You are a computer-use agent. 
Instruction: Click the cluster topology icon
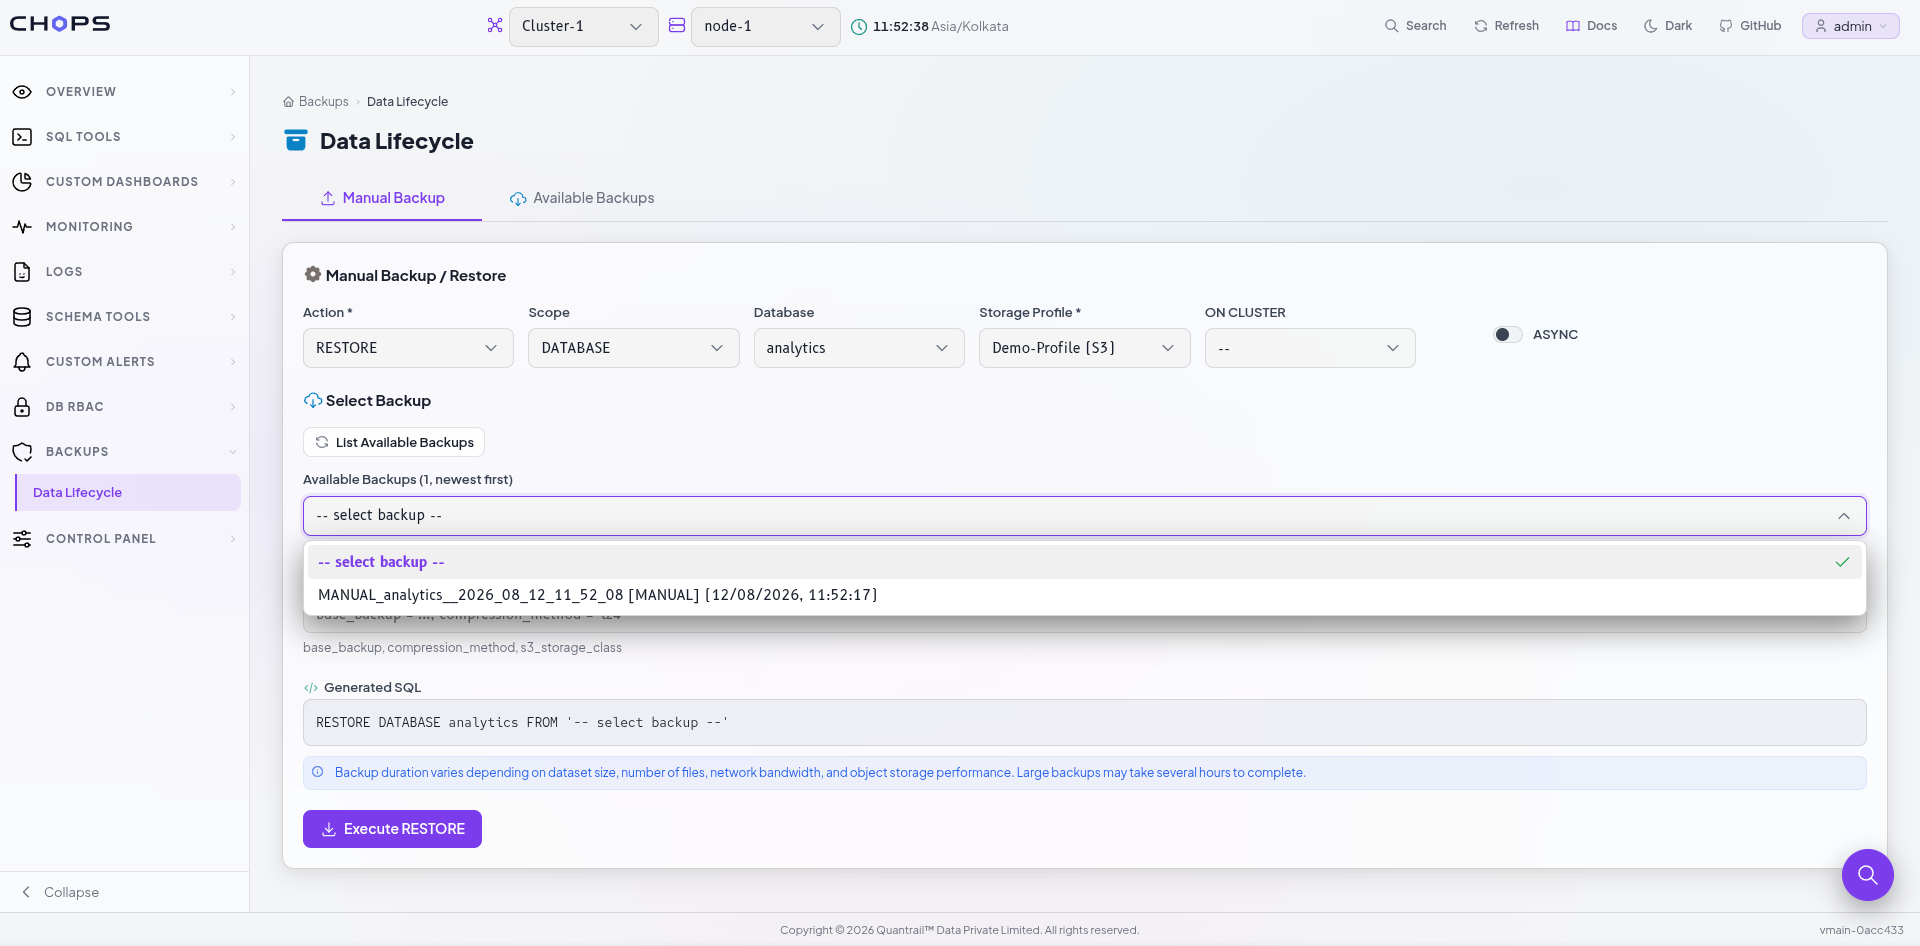494,26
